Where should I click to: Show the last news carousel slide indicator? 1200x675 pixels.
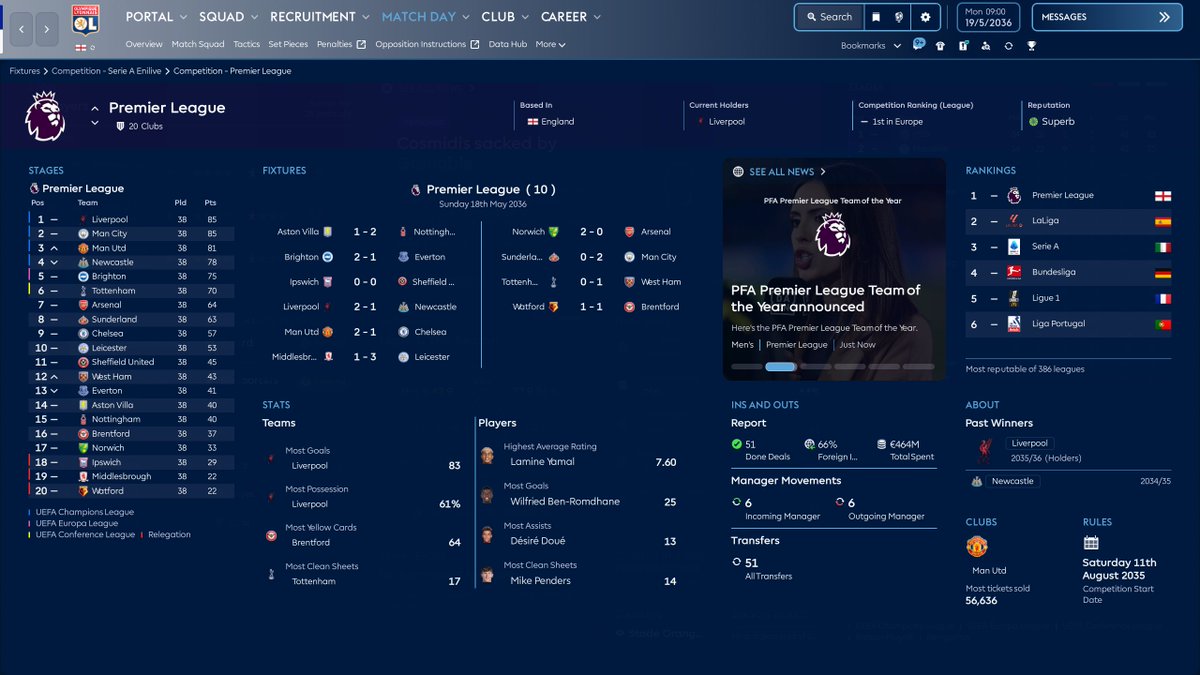click(x=917, y=367)
